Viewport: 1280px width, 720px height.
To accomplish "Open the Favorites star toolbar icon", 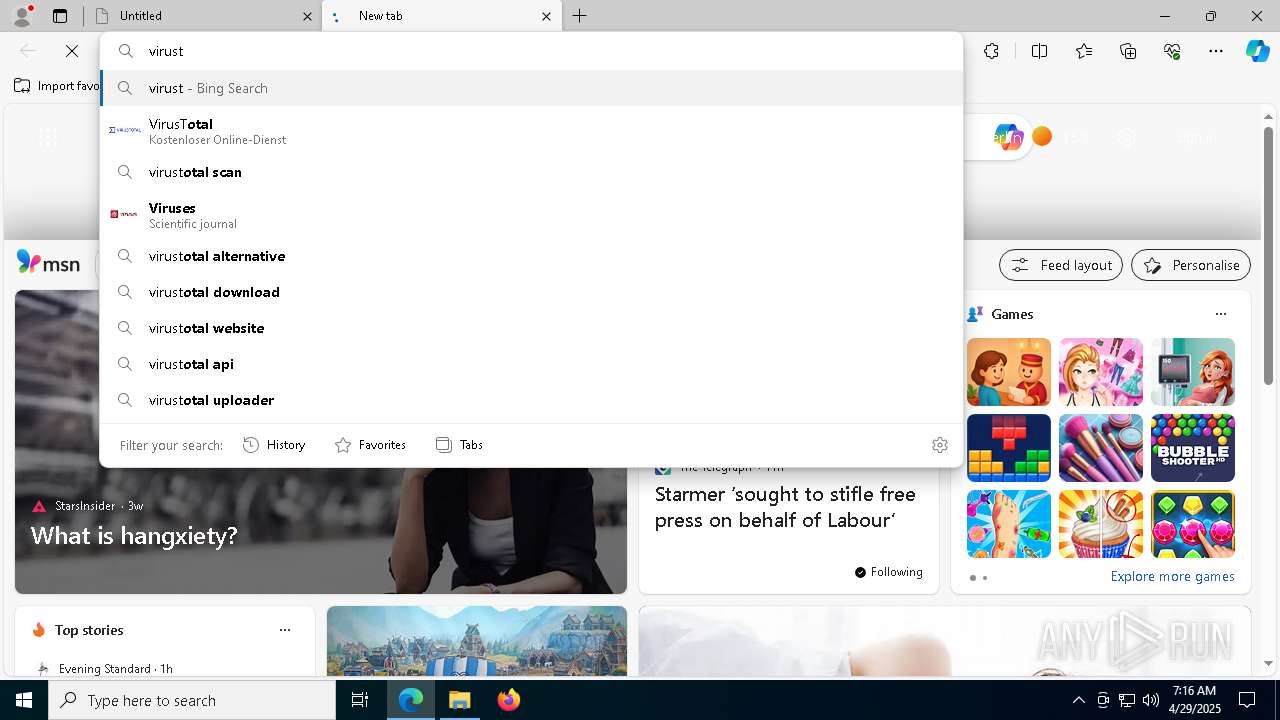I will point(1084,51).
